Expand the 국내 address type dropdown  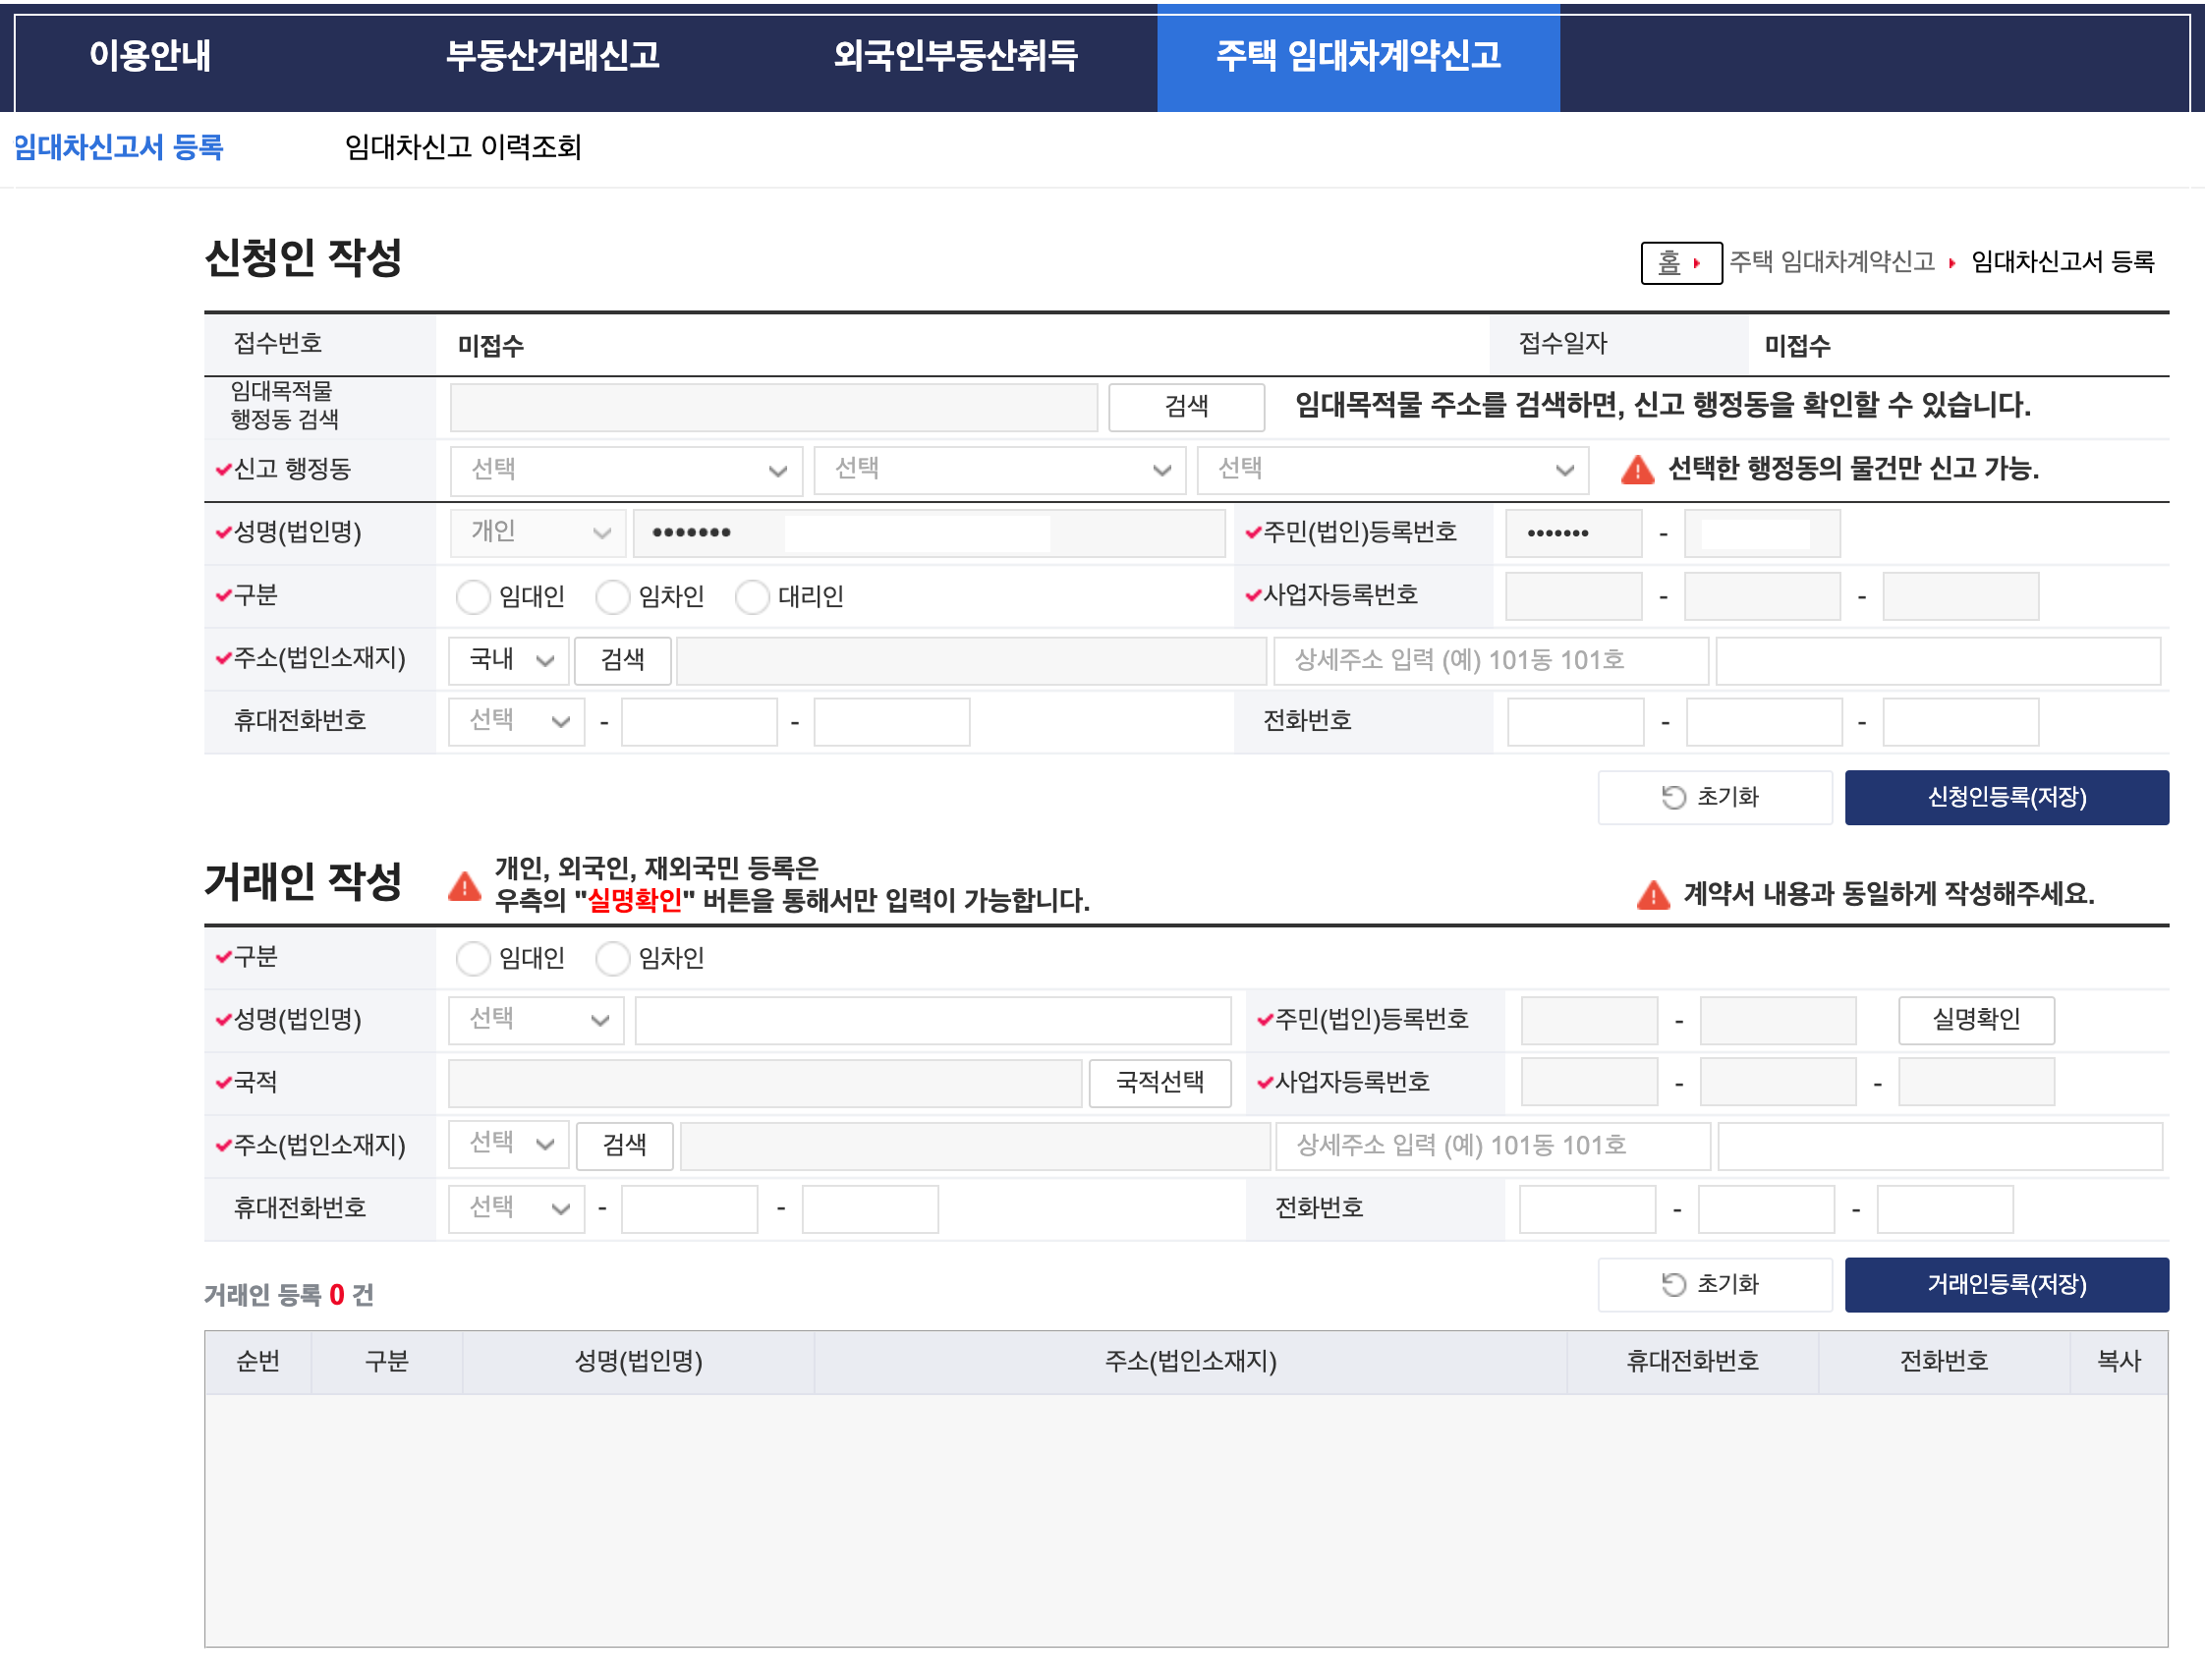(509, 660)
